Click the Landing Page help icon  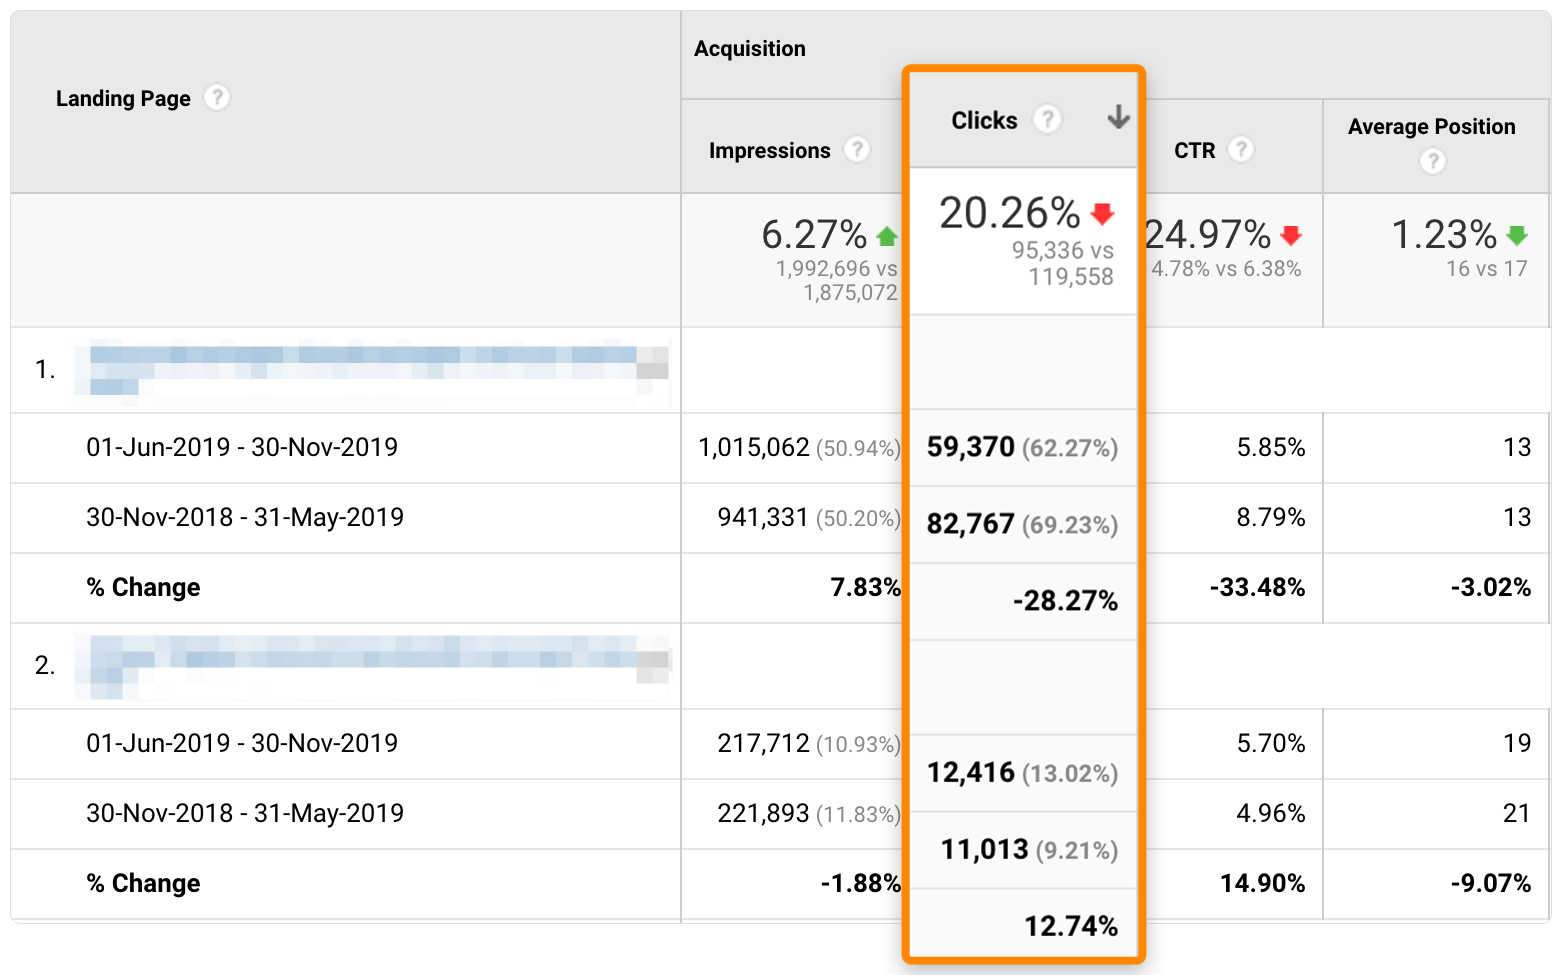217,98
